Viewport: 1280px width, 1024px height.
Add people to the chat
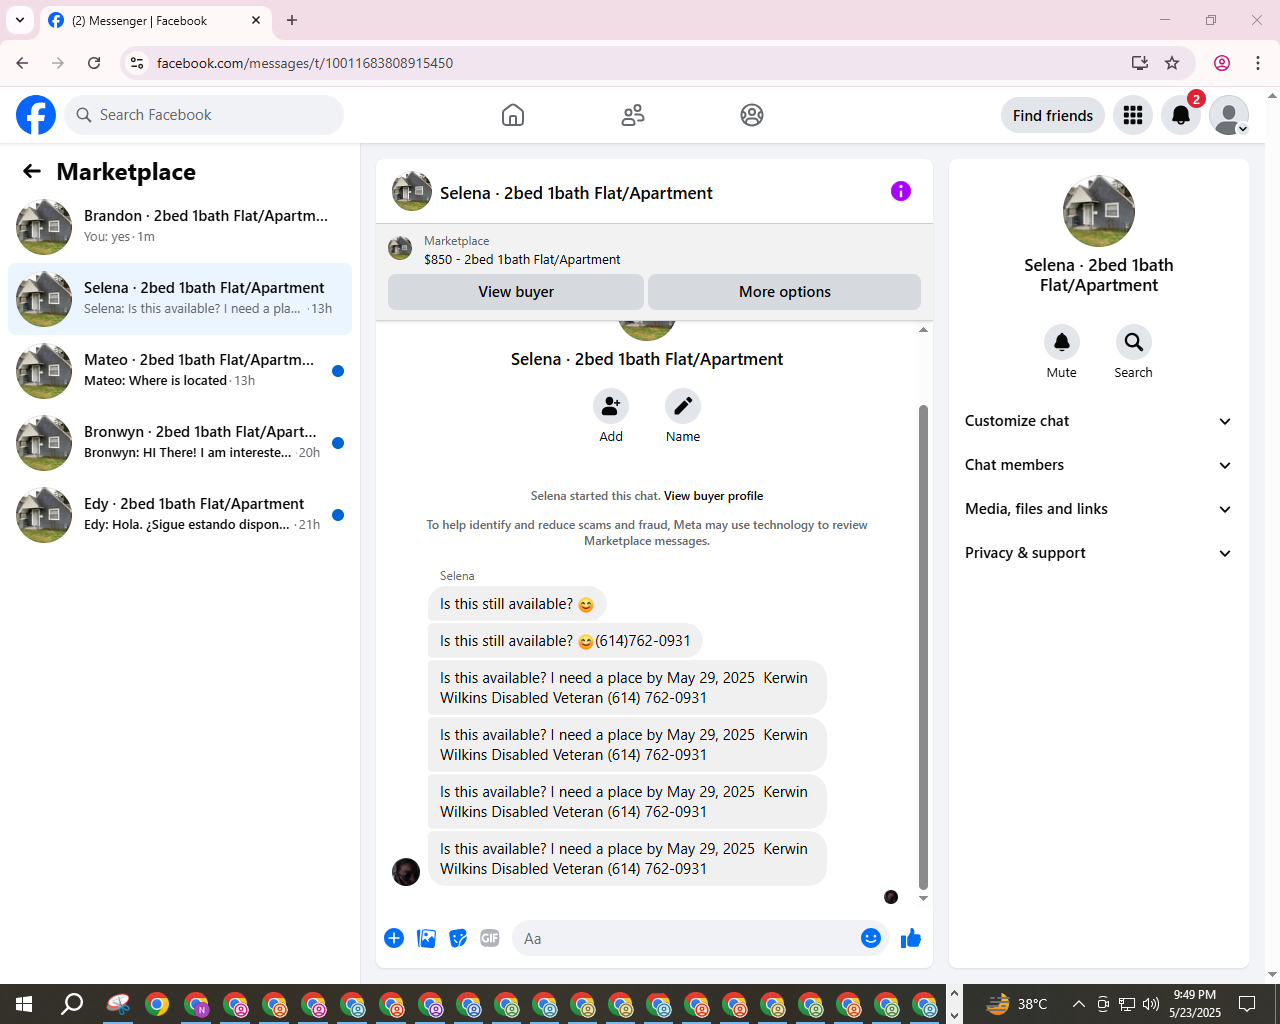[x=611, y=406]
